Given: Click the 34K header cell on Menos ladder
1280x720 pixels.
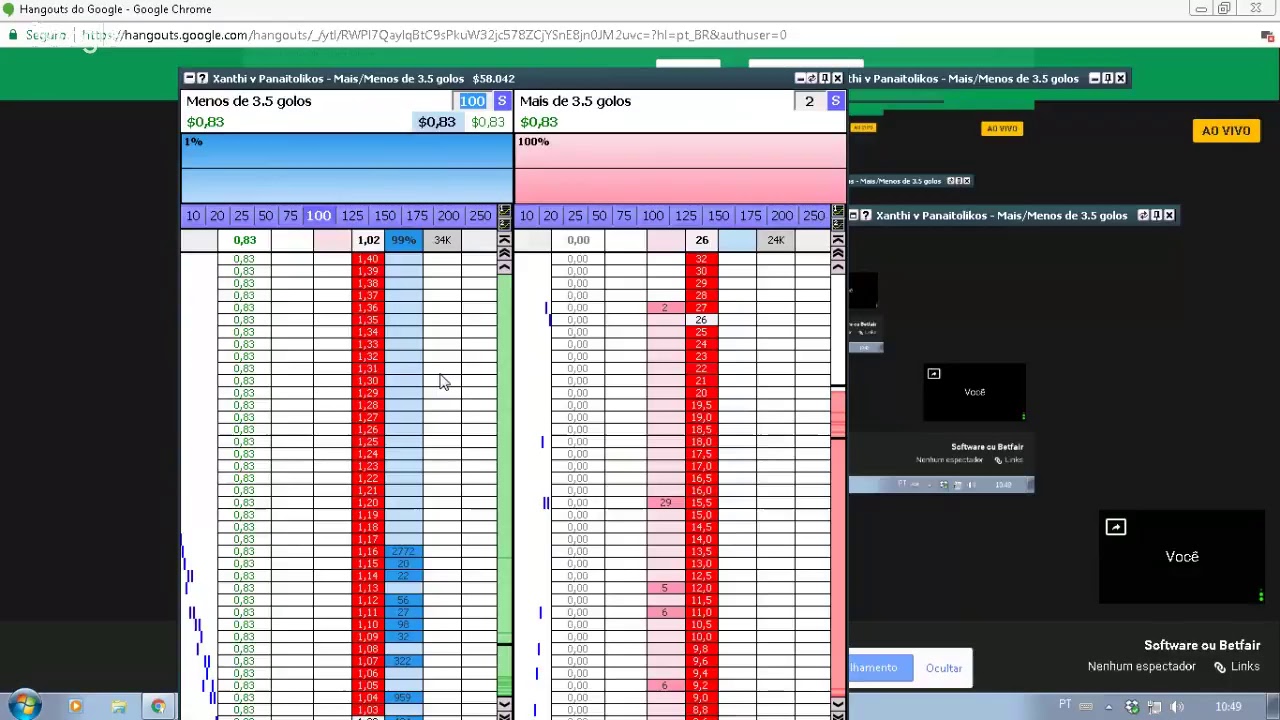Looking at the screenshot, I should click(442, 240).
